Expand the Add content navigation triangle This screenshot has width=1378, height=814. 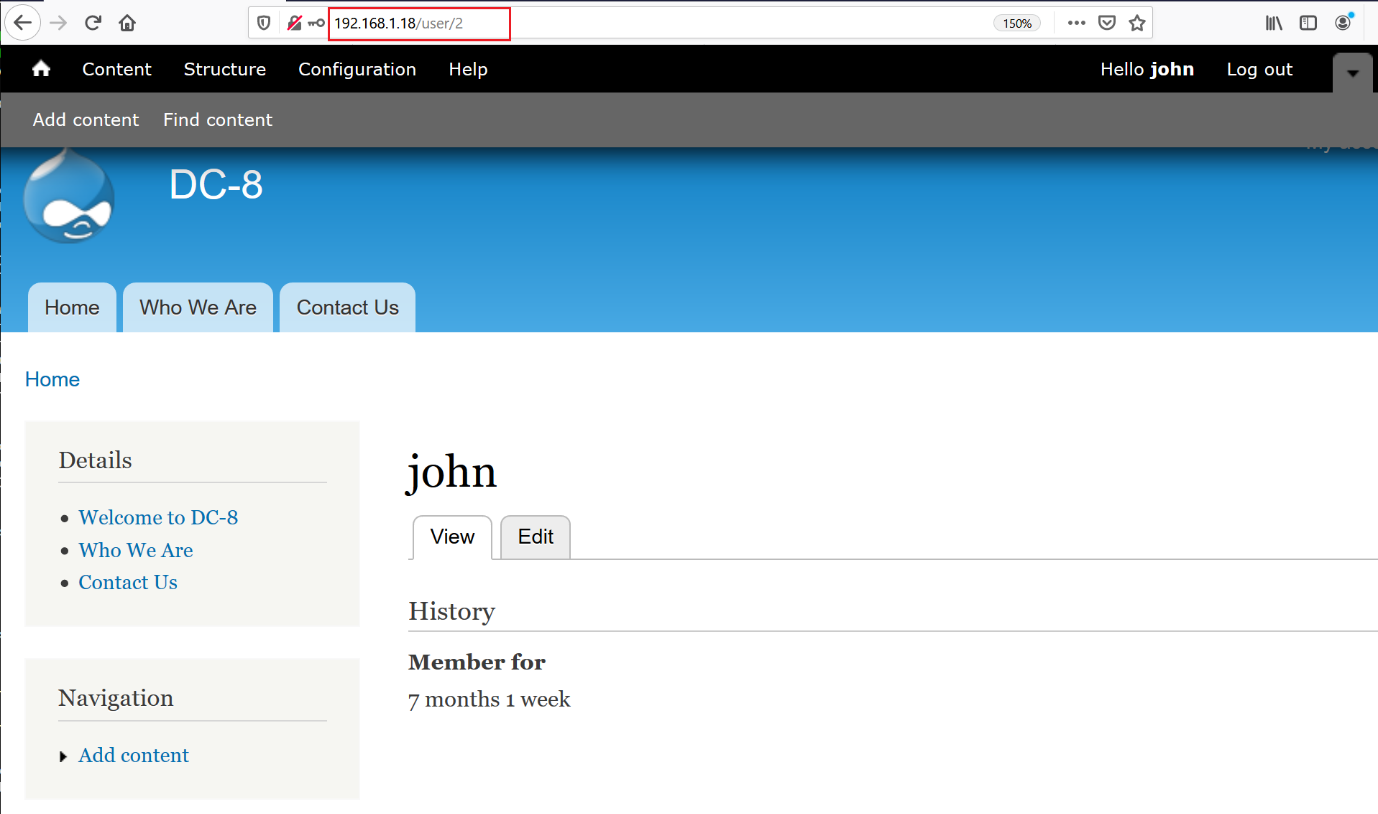(x=64, y=757)
